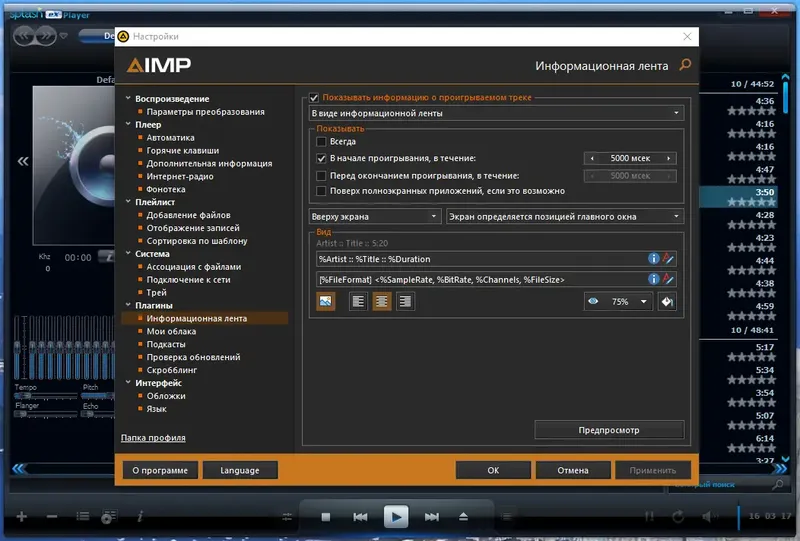
Task: Skip to previous track in the player
Action: click(360, 517)
